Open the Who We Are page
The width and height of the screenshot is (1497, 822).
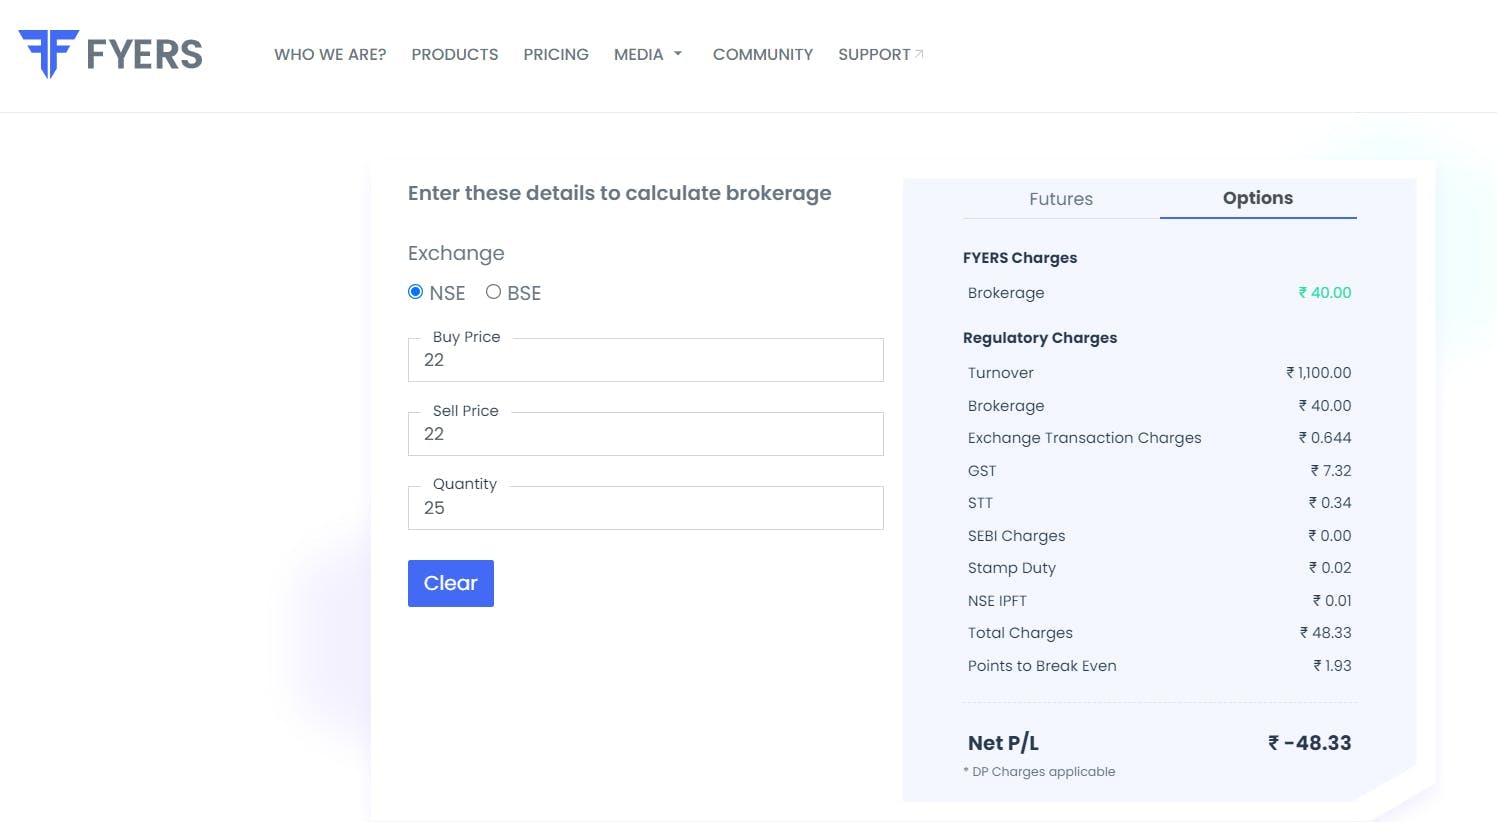tap(330, 54)
